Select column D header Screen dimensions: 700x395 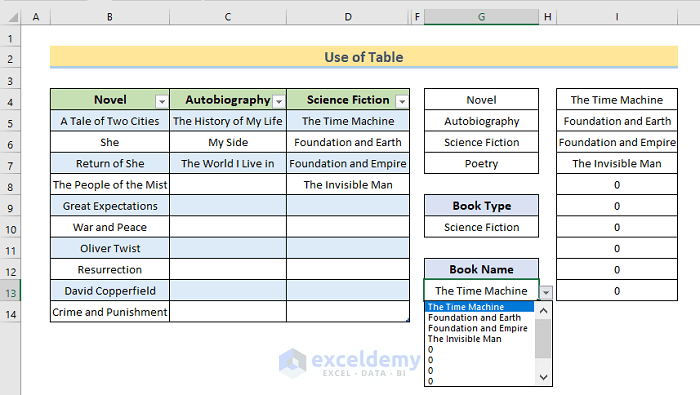[x=348, y=17]
